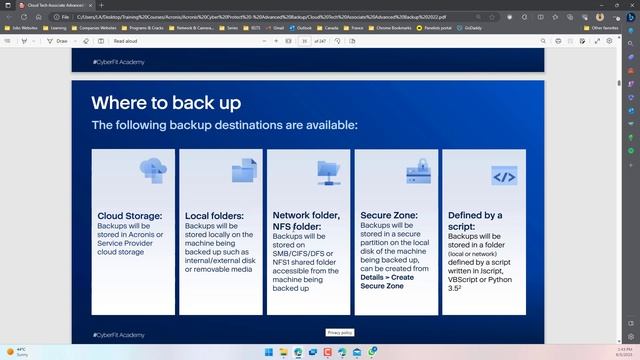This screenshot has height=360, width=640.
Task: Open the Series bookmarks folder
Action: (229, 28)
